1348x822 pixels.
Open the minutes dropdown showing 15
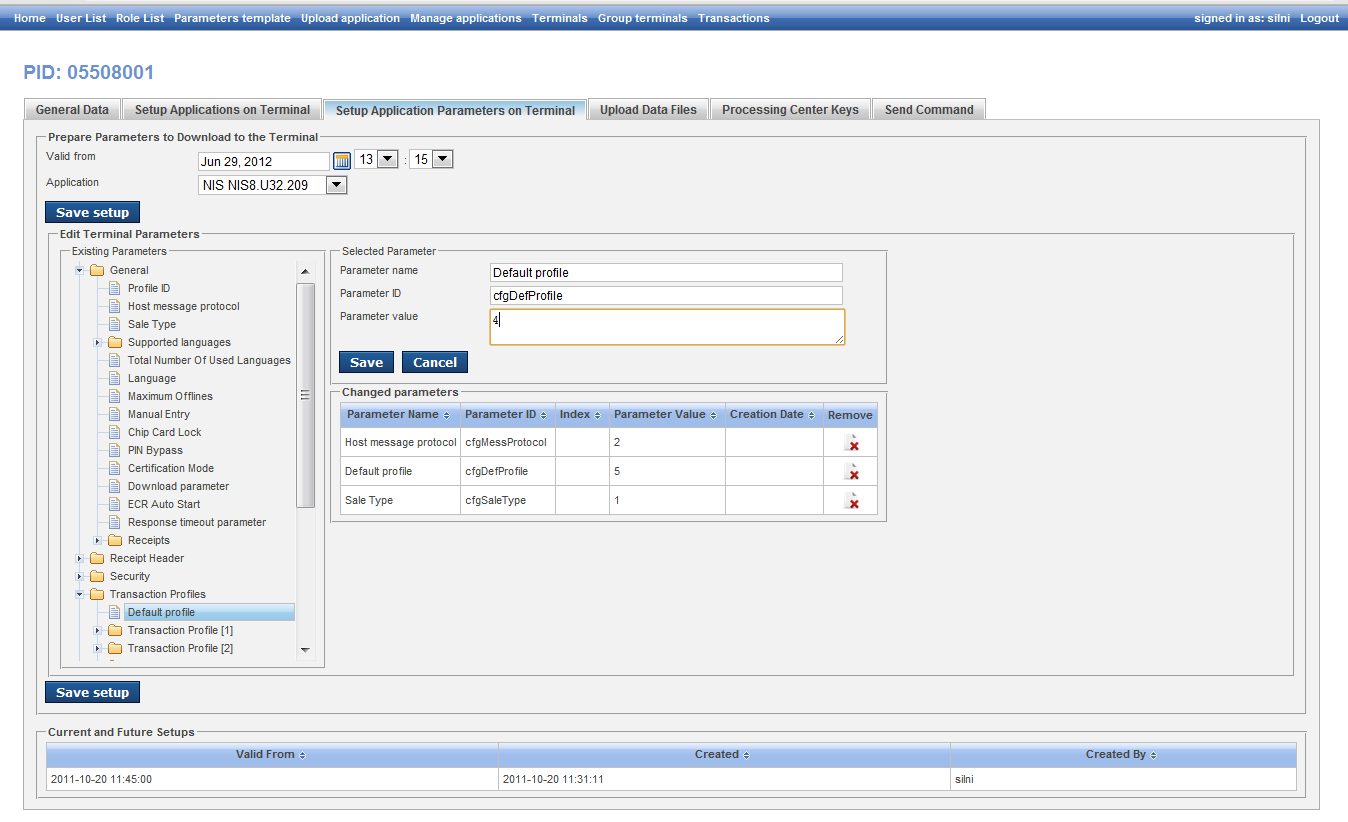[x=443, y=160]
